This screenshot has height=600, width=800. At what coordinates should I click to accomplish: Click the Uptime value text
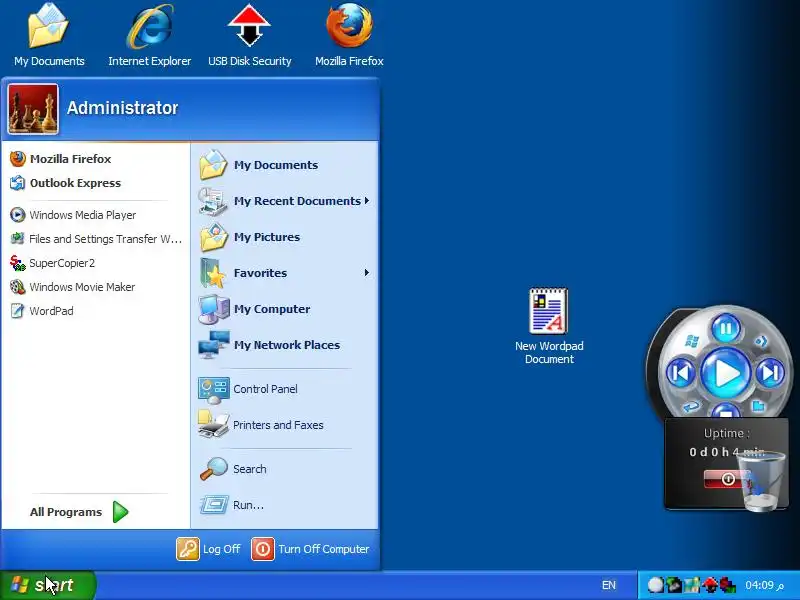point(727,452)
